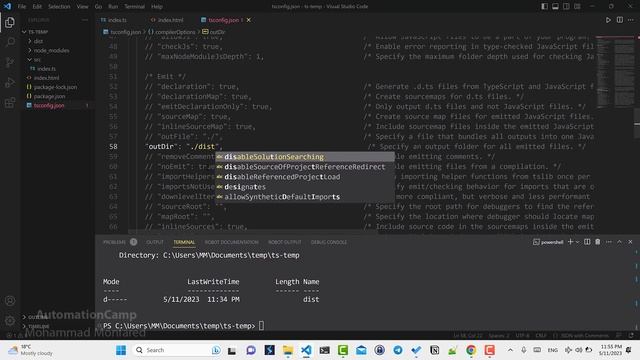Close the terminal panel

(630, 242)
